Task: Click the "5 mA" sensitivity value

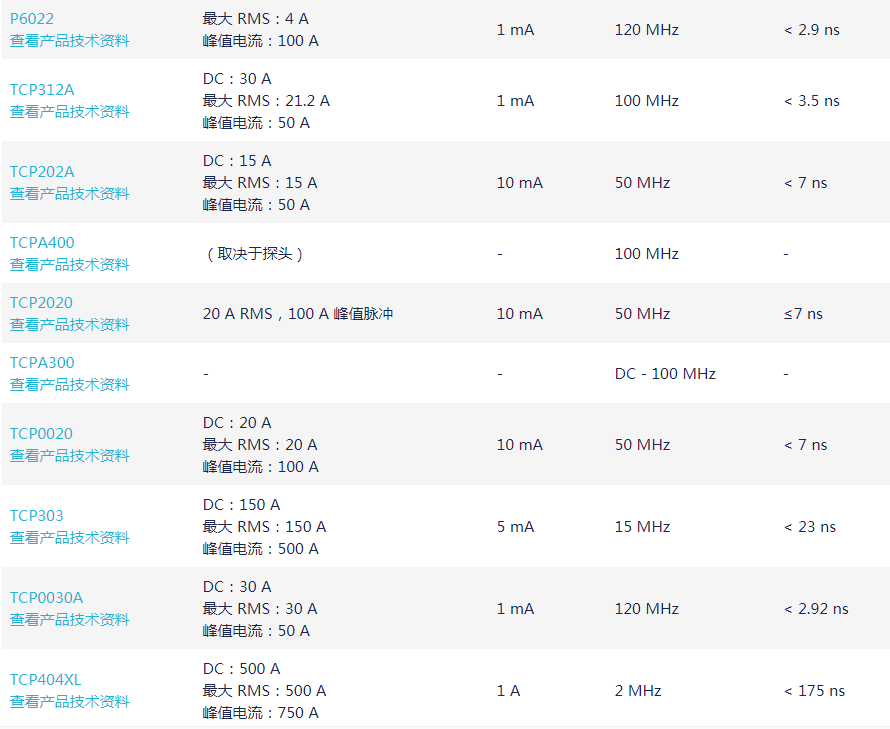Action: (515, 527)
